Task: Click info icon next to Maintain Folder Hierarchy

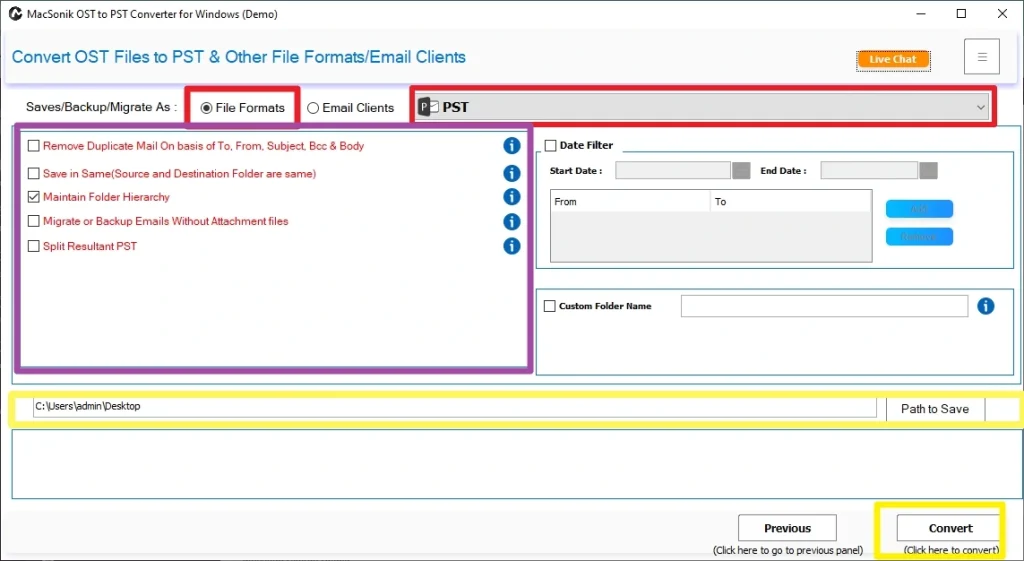Action: [512, 197]
